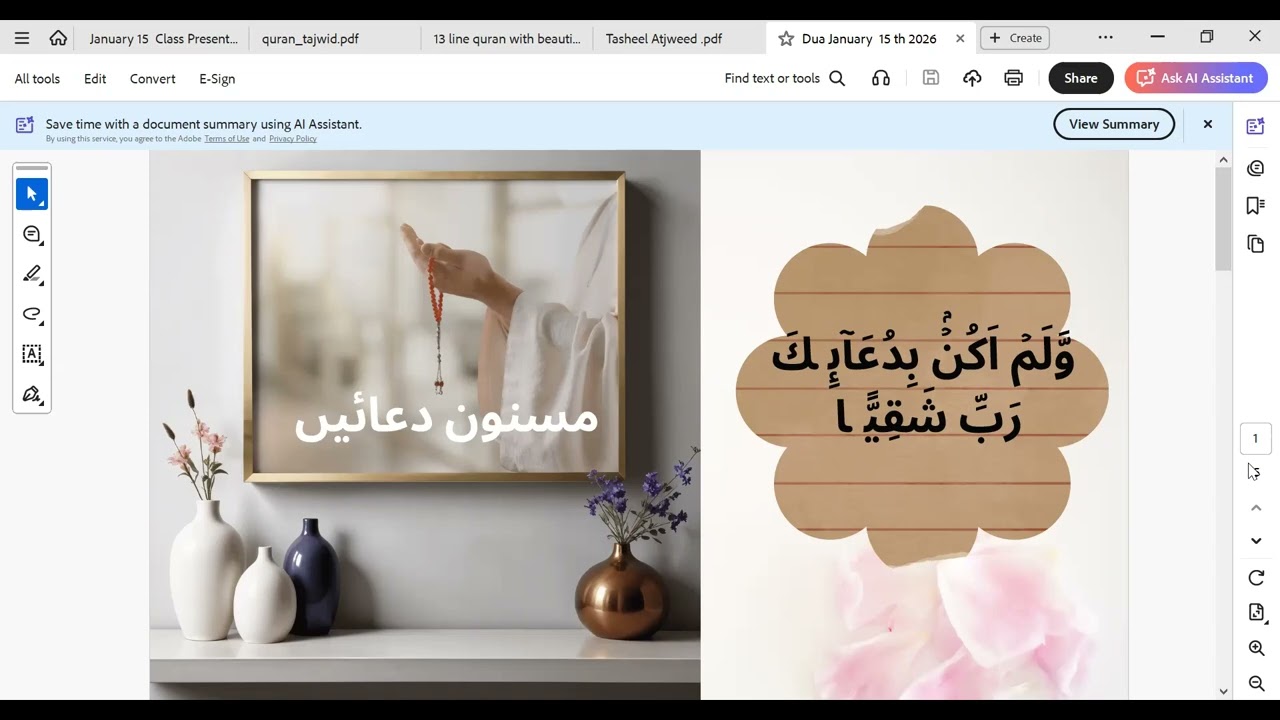Click the Ask AI Assistant button
Viewport: 1280px width, 720px height.
point(1196,78)
